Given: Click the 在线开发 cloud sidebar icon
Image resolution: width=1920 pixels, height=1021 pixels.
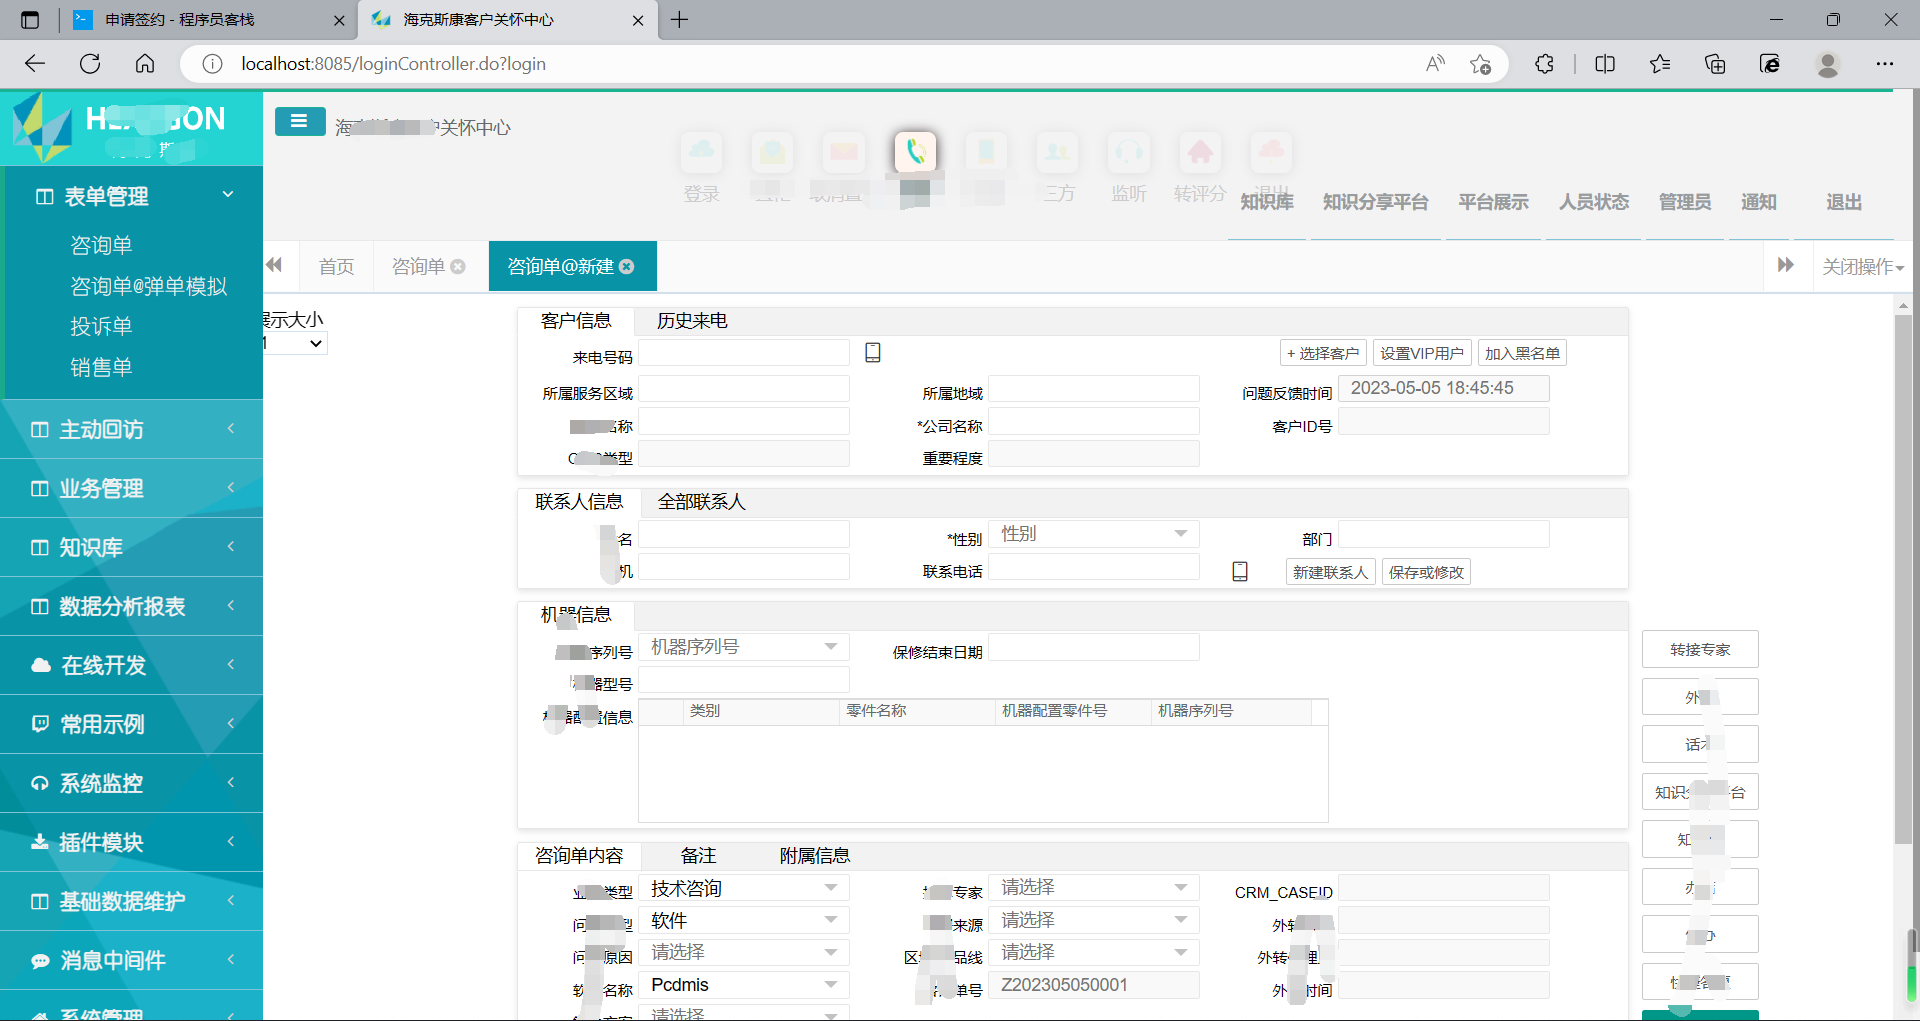Looking at the screenshot, I should click(41, 665).
